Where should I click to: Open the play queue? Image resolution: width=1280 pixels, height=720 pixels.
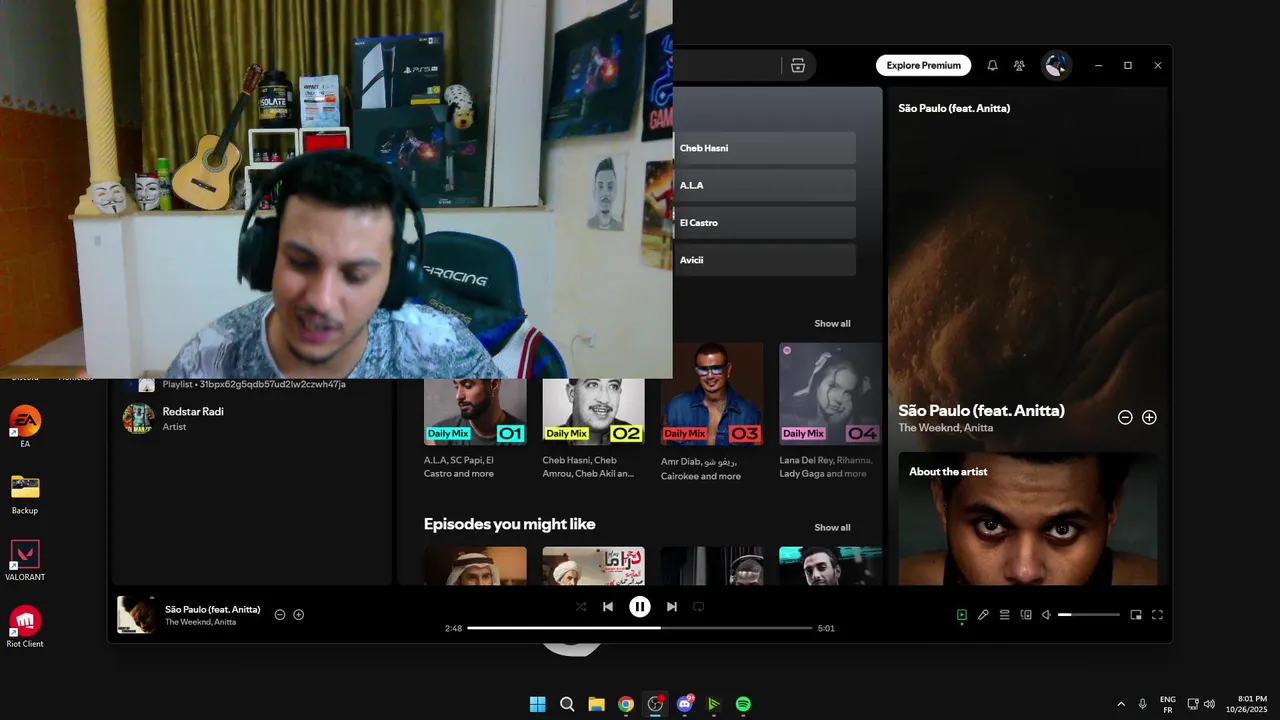(x=1005, y=615)
